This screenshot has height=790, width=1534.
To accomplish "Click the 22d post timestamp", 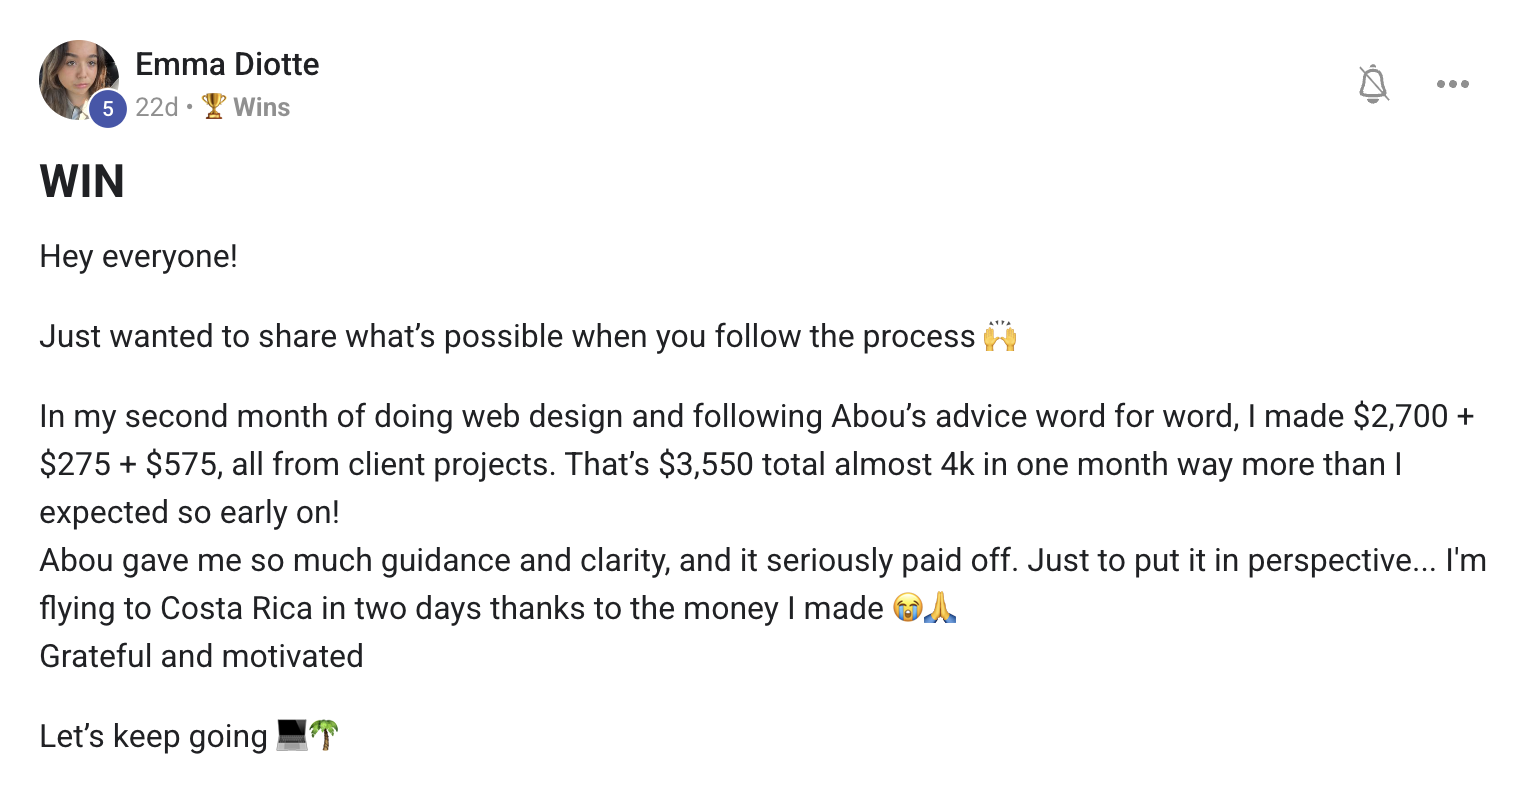I will point(156,107).
